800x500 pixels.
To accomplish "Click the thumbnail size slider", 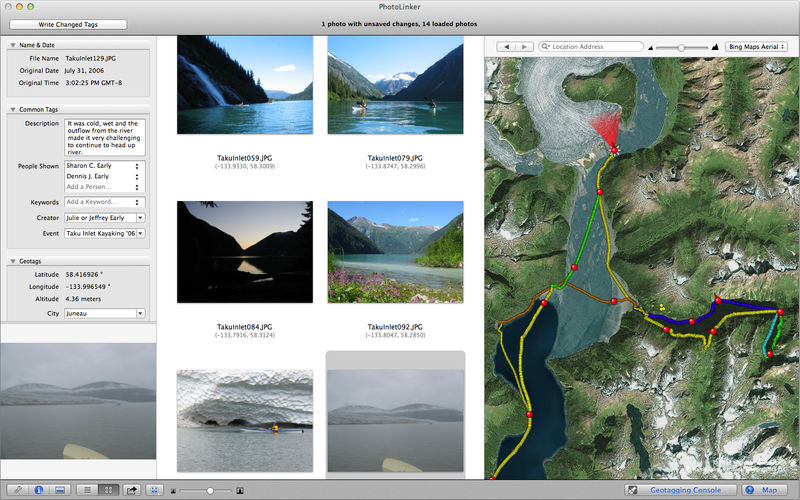I will tap(207, 491).
